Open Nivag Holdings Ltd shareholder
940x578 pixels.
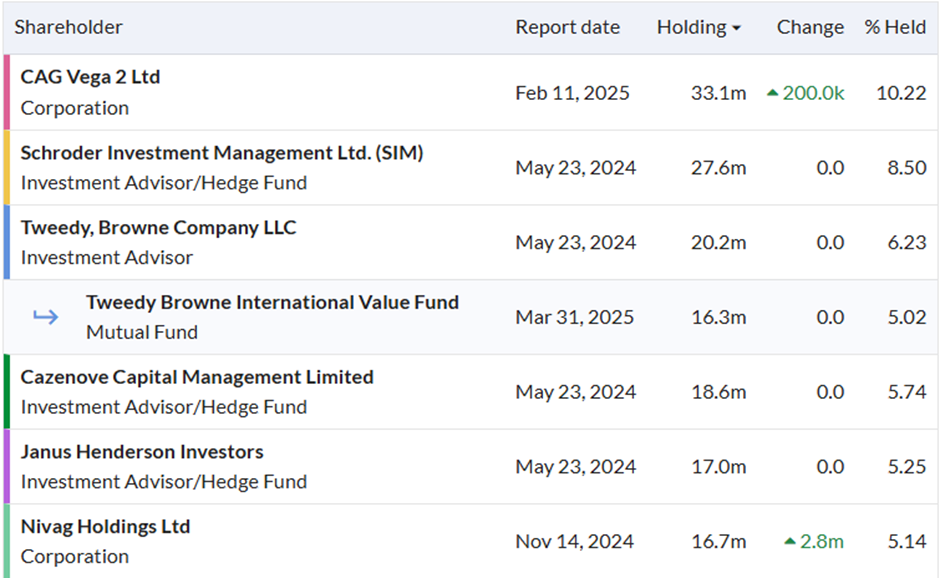[106, 526]
